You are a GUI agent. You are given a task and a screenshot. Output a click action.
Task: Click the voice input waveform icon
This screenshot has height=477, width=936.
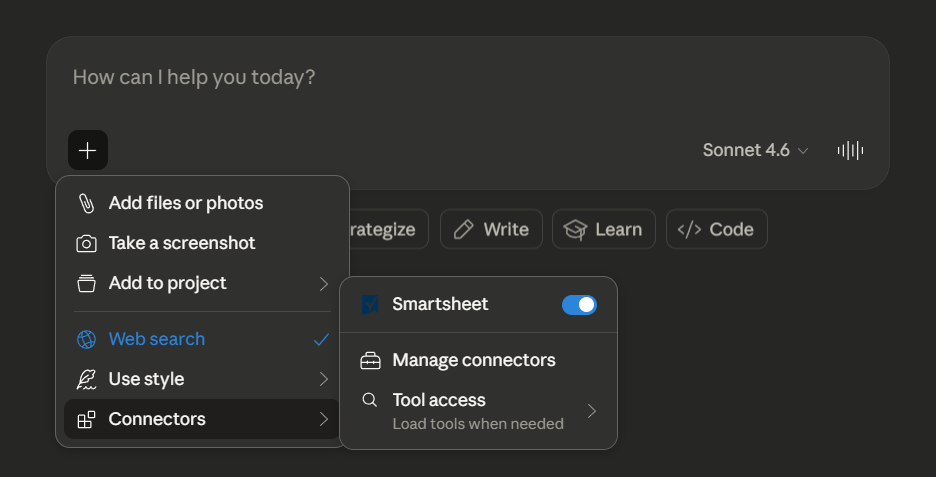click(x=850, y=150)
